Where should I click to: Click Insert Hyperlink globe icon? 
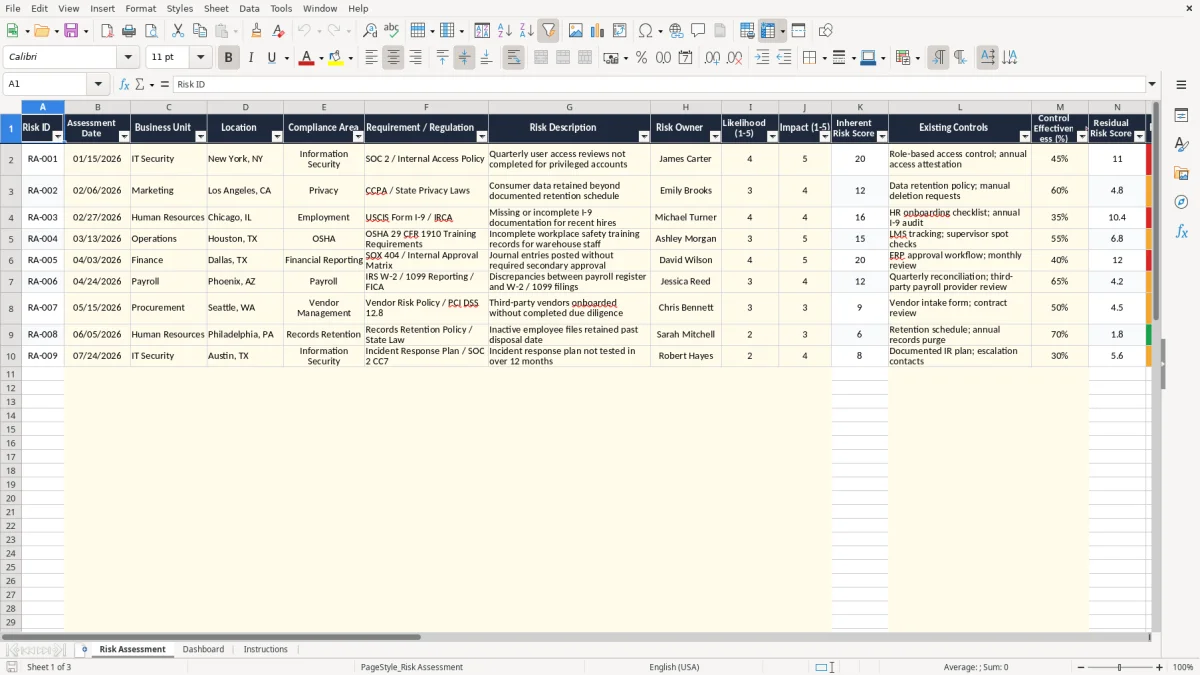pyautogui.click(x=676, y=31)
